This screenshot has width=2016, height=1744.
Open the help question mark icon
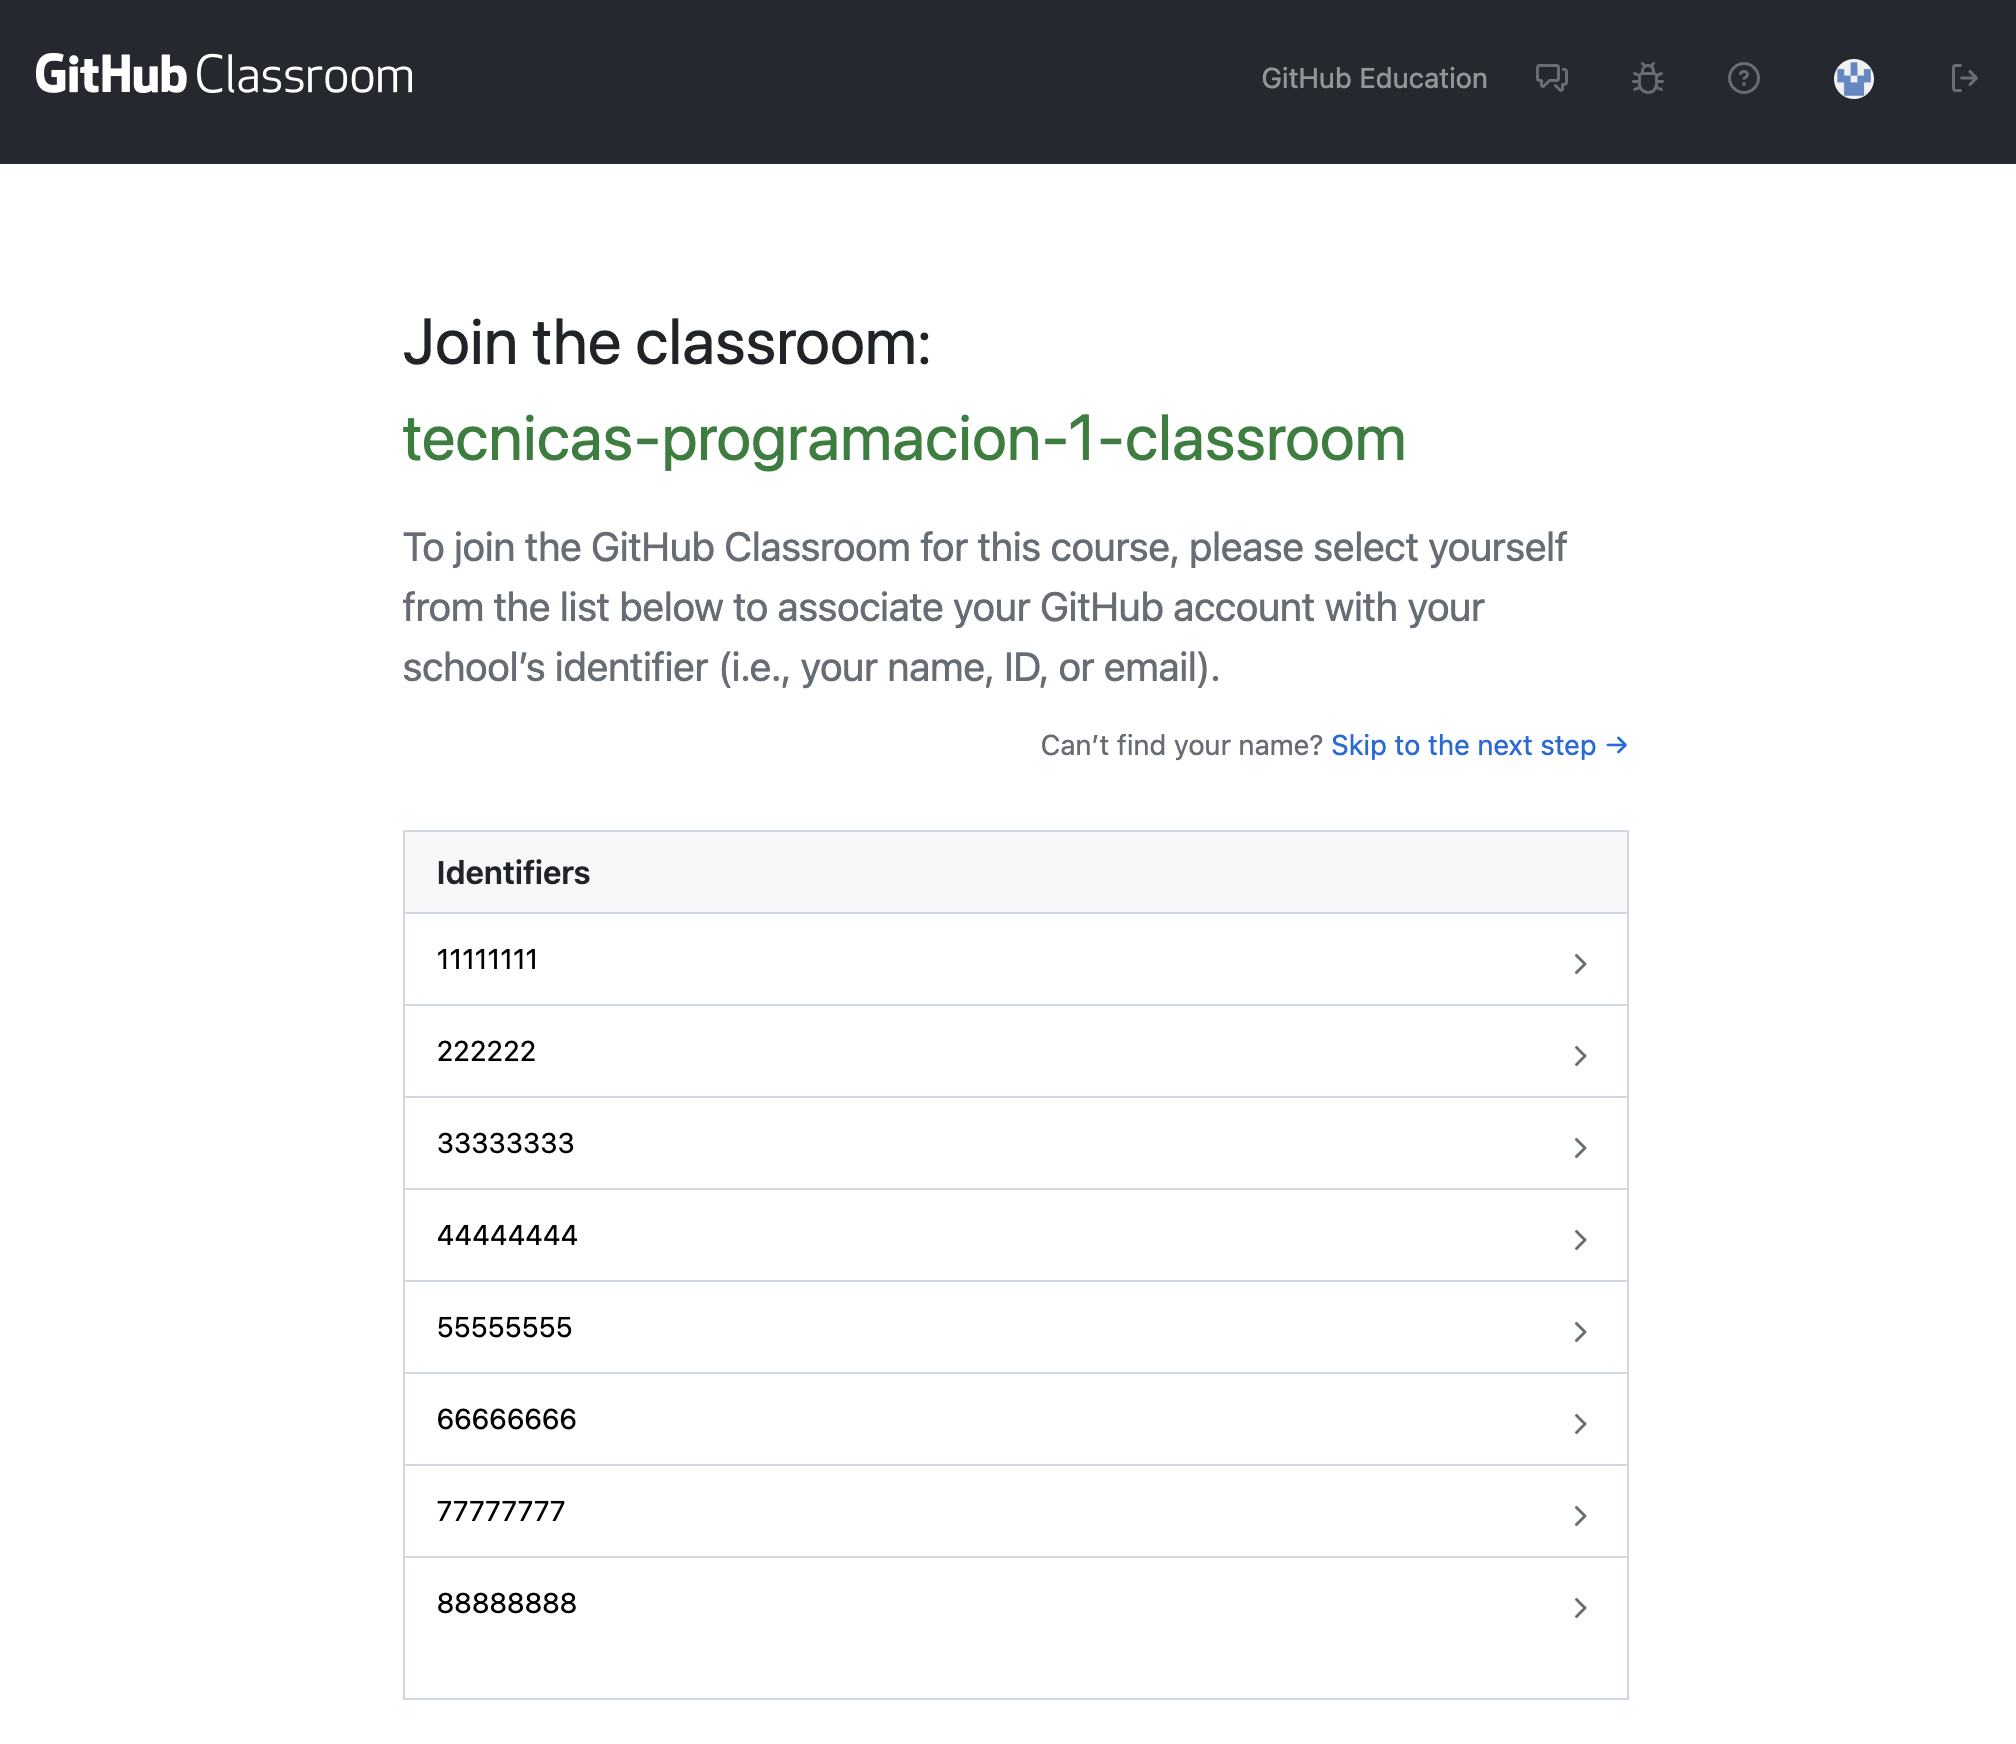tap(1743, 78)
